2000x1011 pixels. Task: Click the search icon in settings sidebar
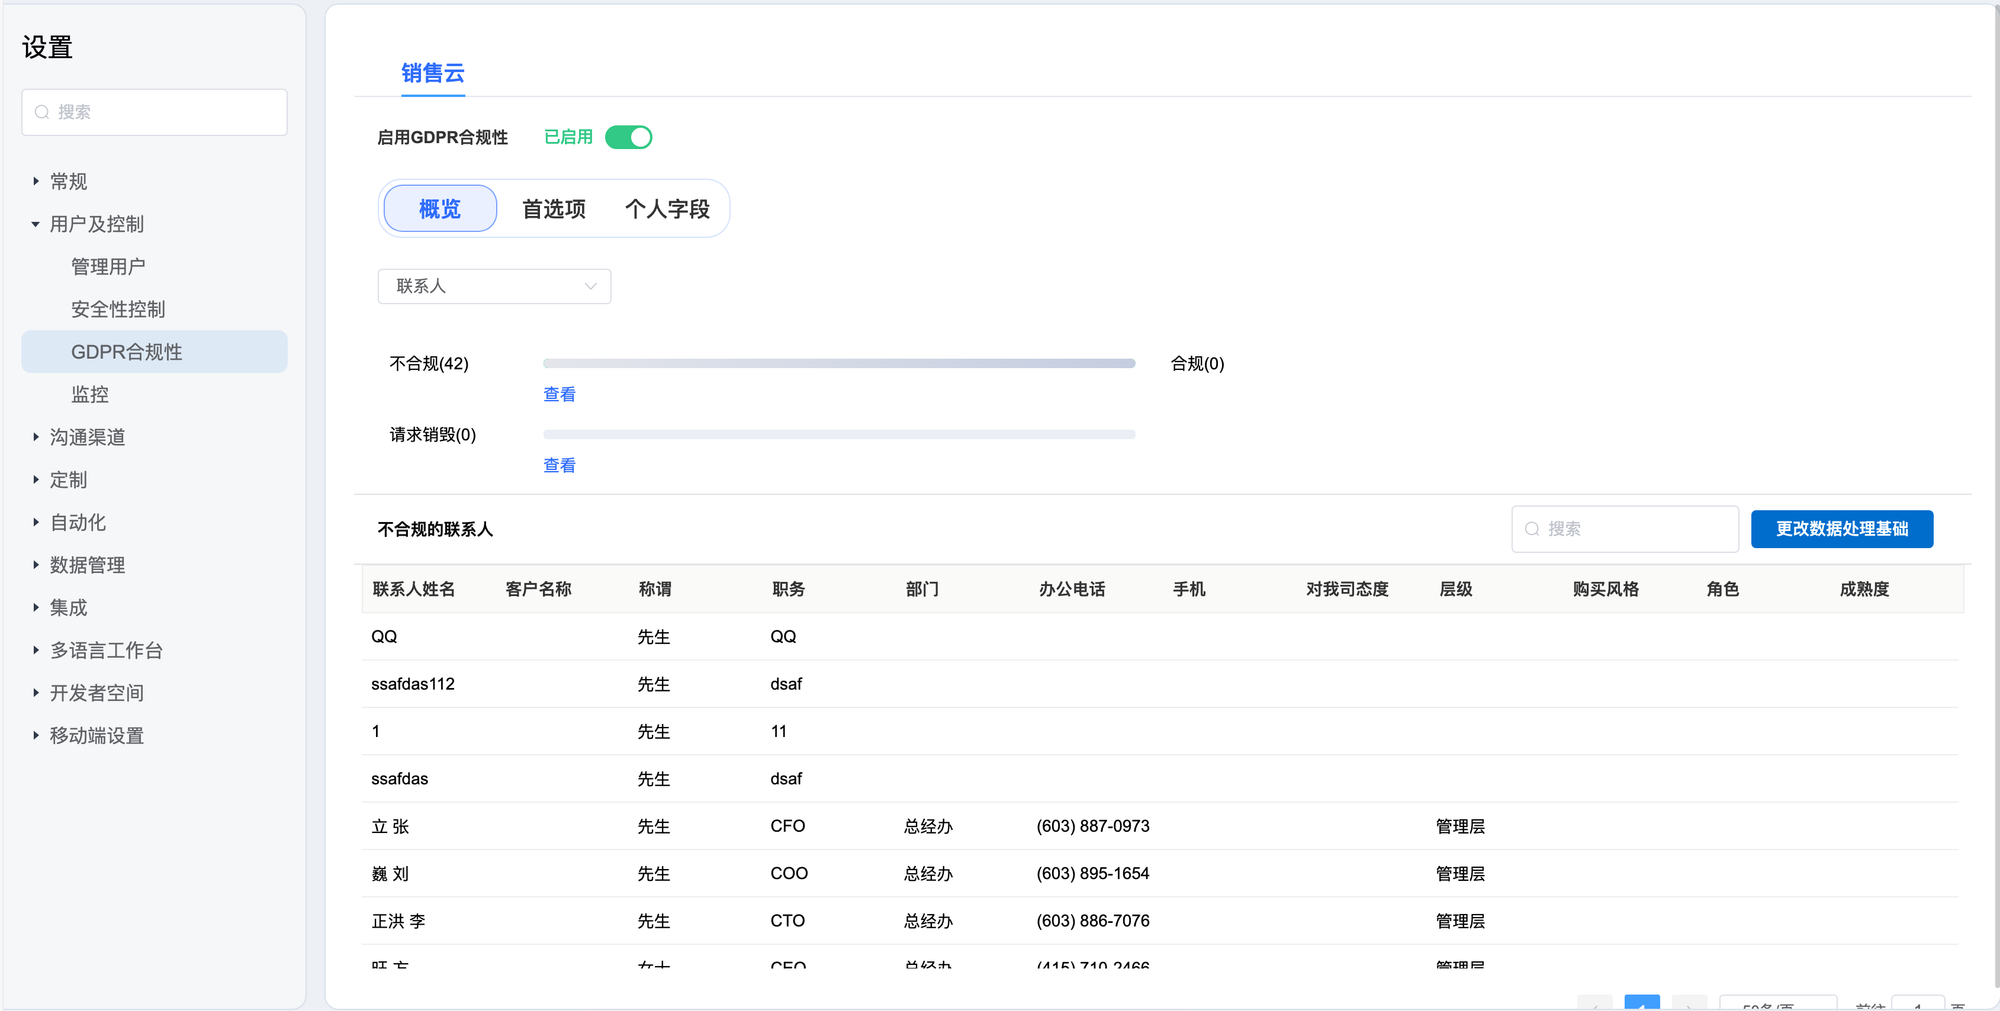click(x=42, y=112)
